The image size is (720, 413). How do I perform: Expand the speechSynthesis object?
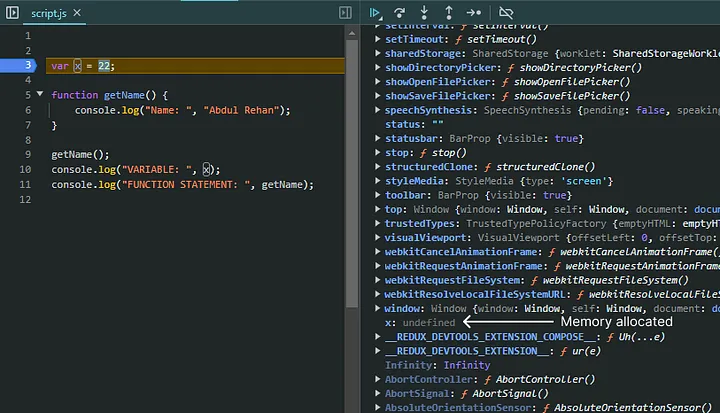pyautogui.click(x=378, y=110)
